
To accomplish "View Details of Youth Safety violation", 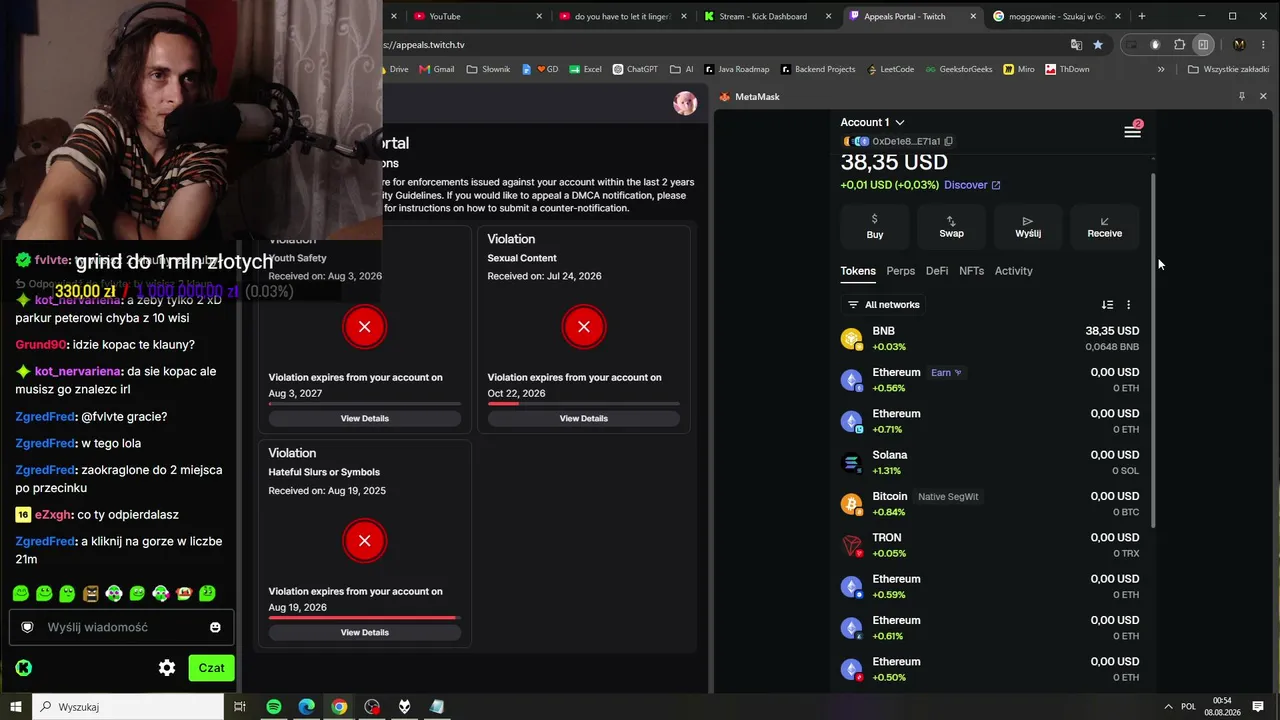I will [364, 418].
